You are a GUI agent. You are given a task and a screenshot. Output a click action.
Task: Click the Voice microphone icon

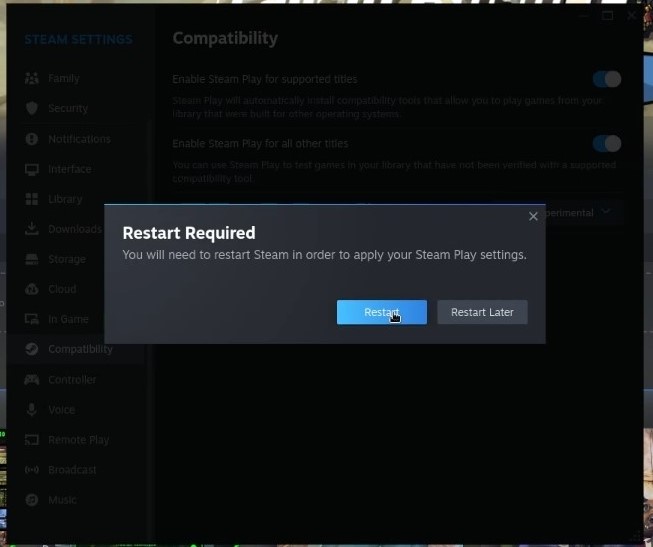[32, 410]
